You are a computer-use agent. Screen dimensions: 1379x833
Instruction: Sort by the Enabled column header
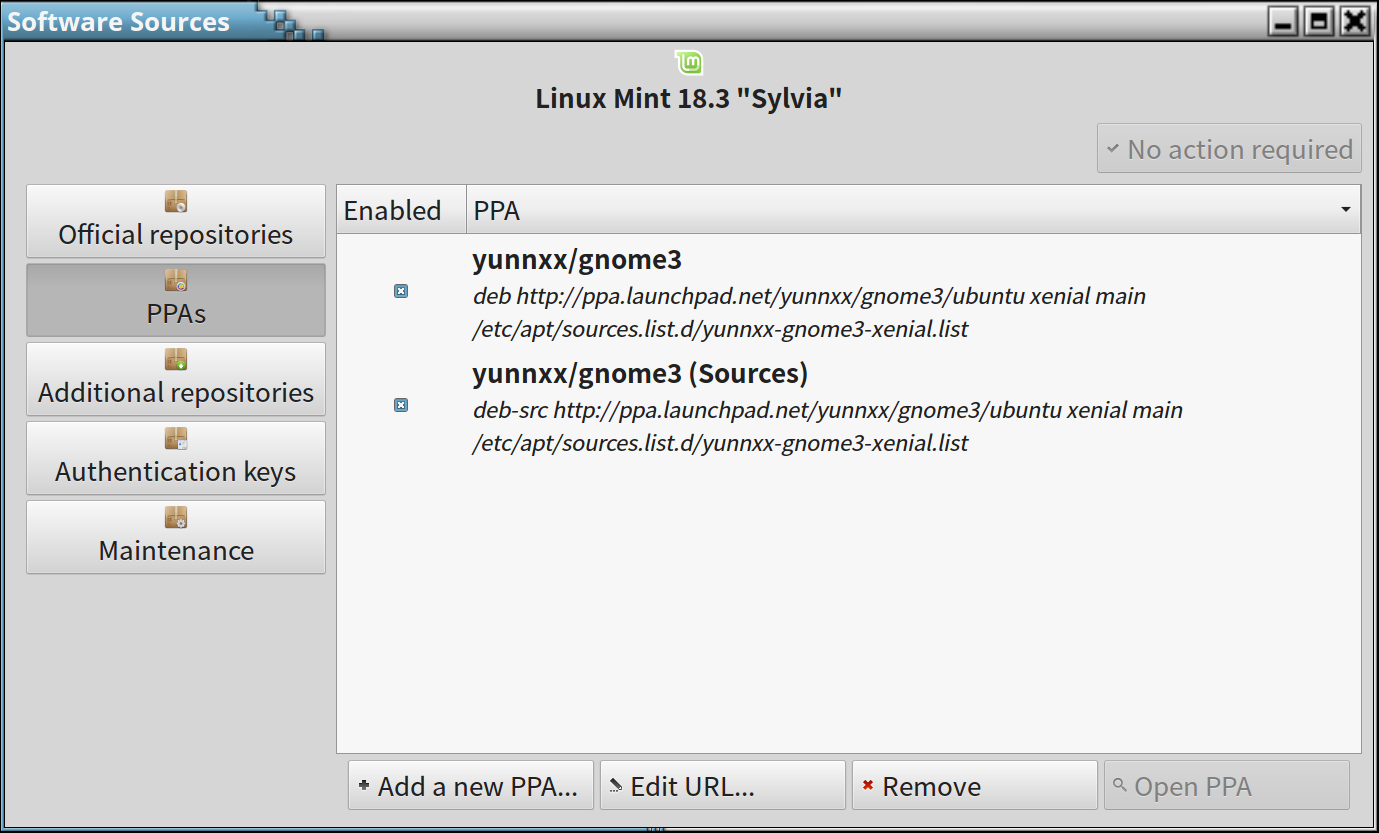coord(402,210)
